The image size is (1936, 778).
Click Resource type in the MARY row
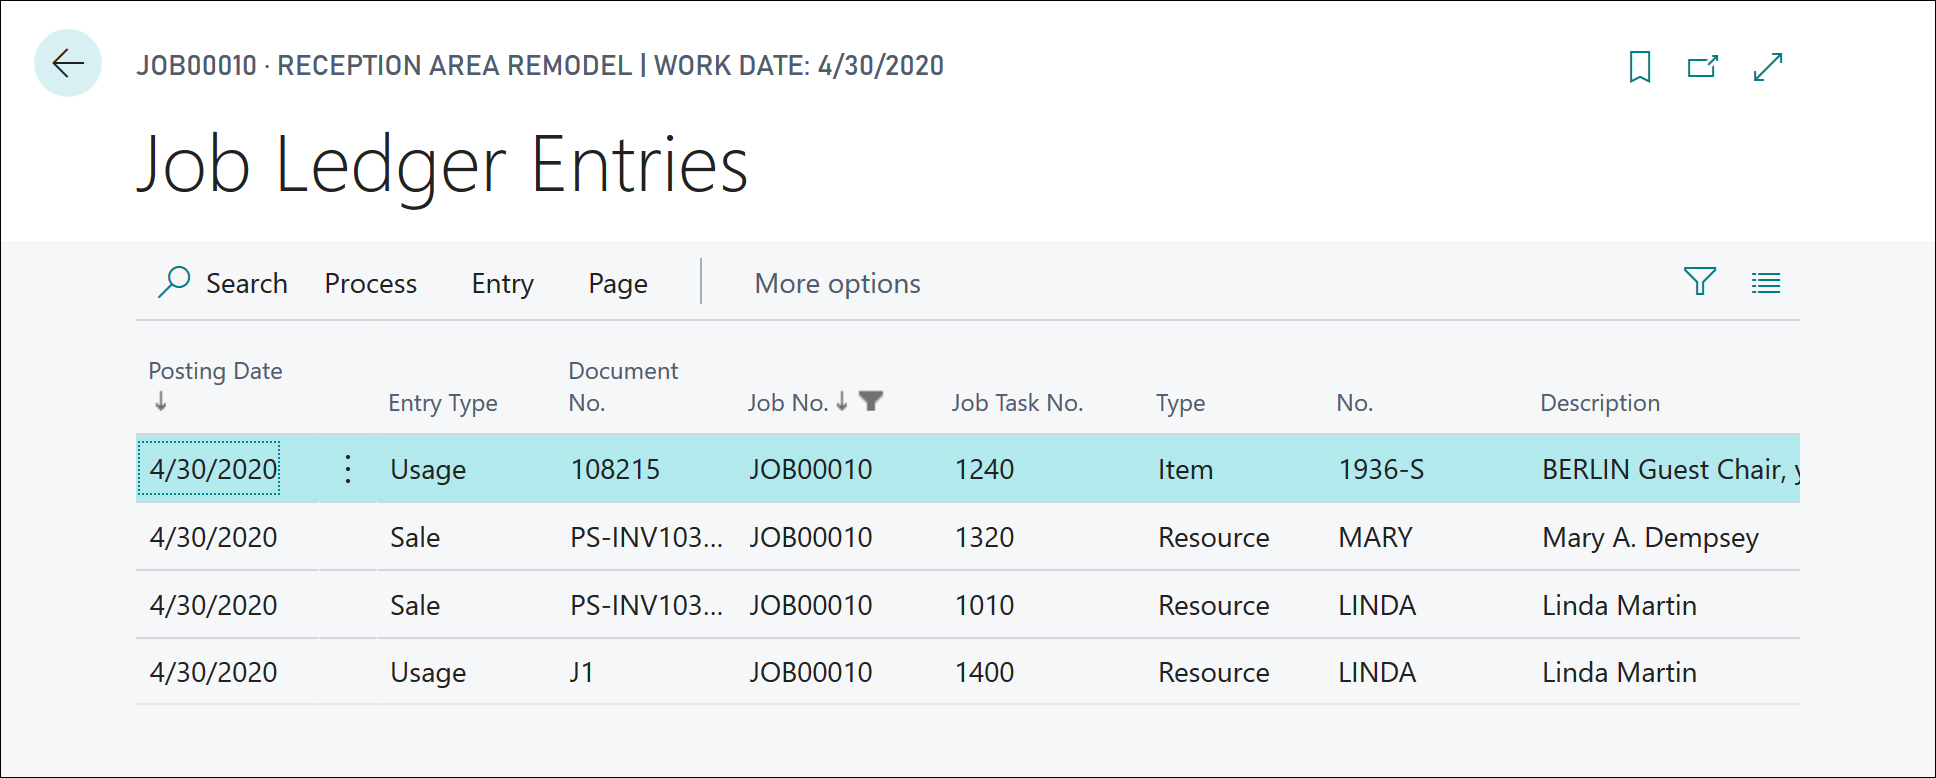click(x=1213, y=537)
